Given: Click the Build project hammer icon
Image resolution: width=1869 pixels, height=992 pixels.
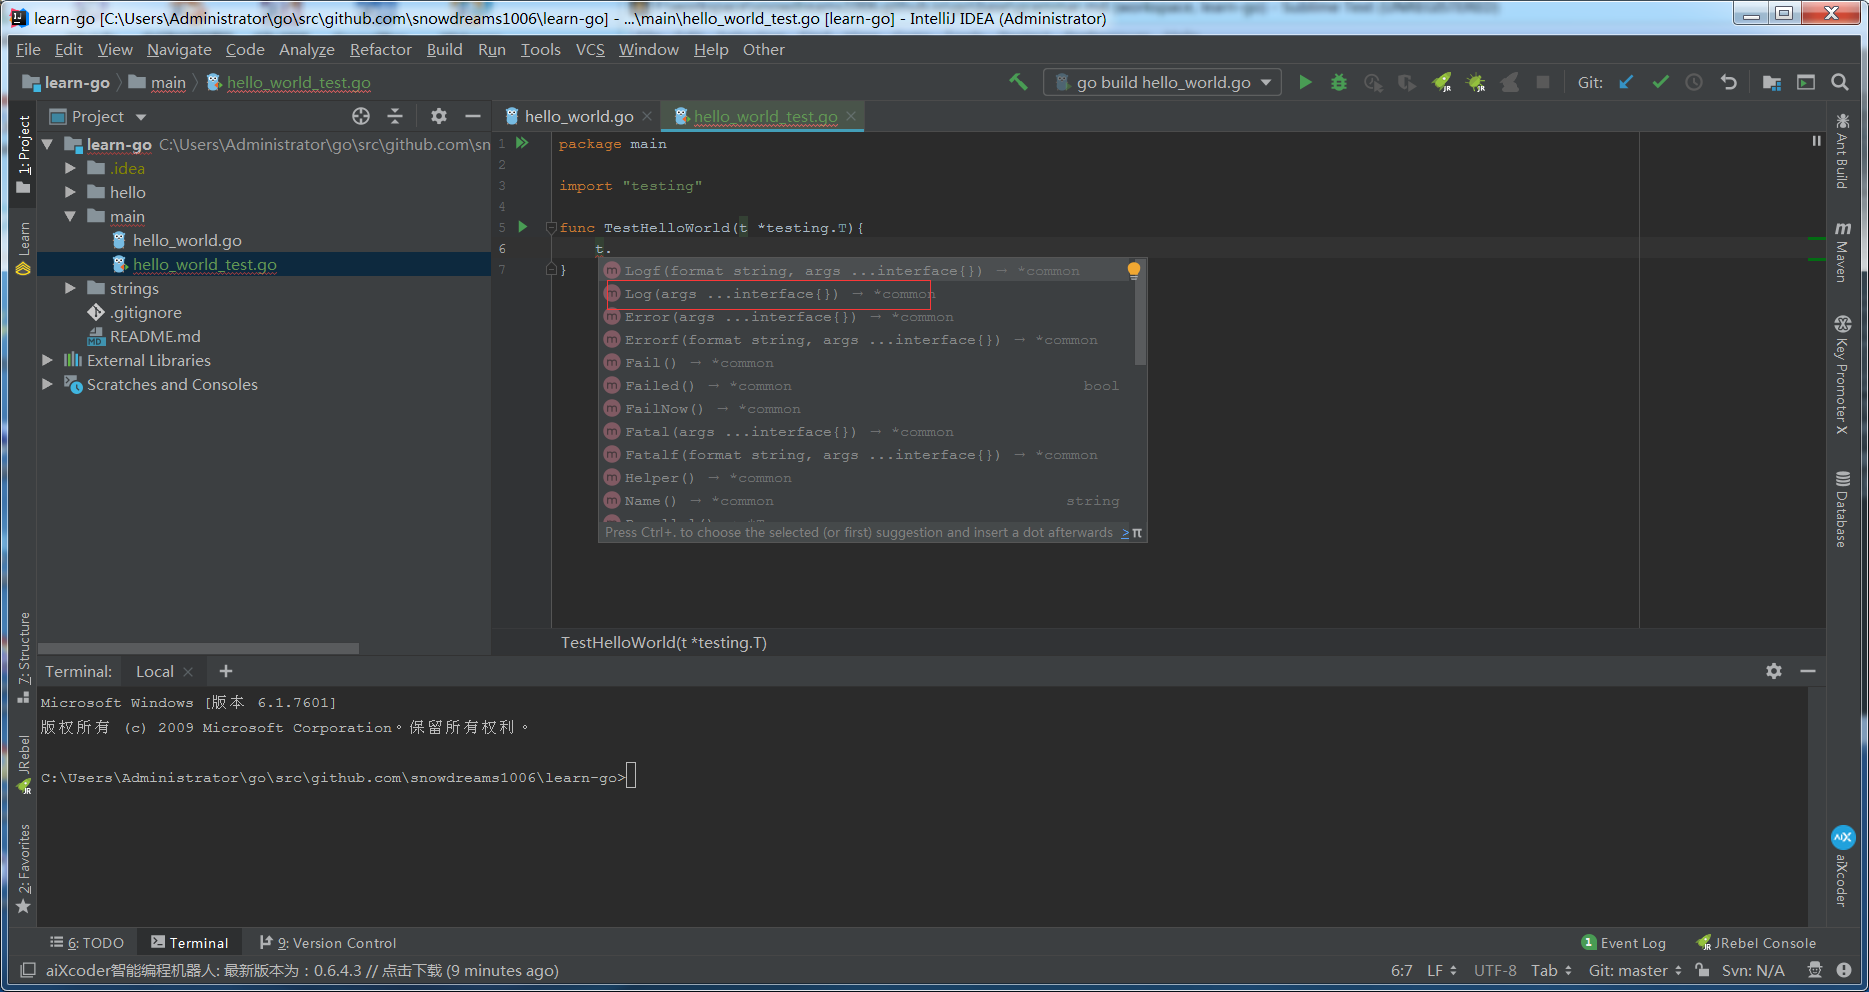Looking at the screenshot, I should pos(1018,83).
